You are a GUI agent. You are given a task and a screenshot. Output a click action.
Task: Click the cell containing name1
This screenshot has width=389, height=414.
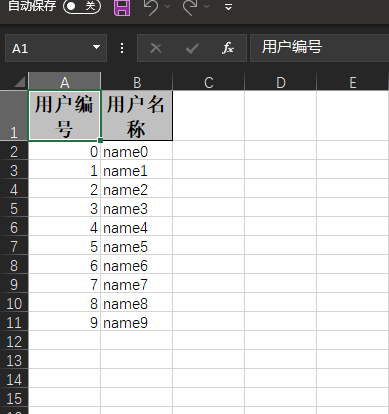click(x=136, y=169)
